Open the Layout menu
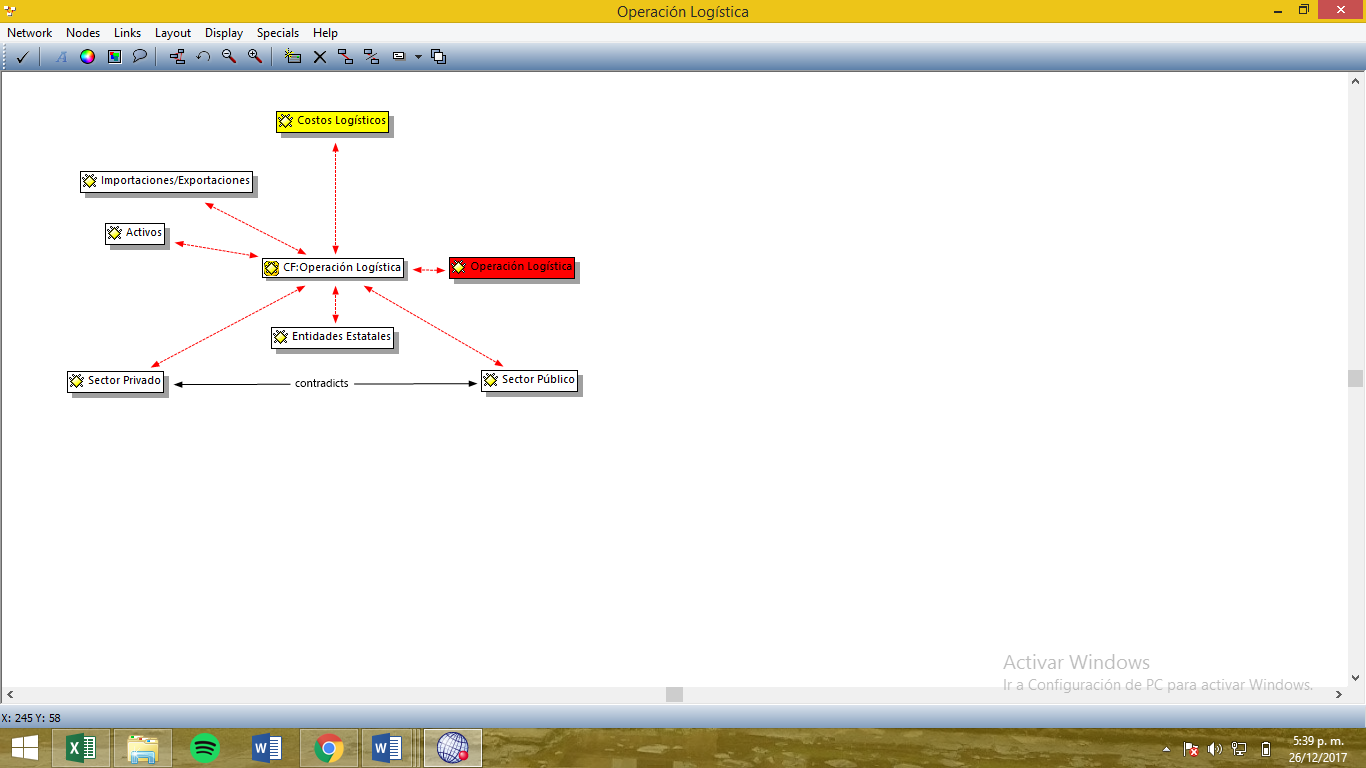This screenshot has width=1366, height=768. tap(172, 33)
